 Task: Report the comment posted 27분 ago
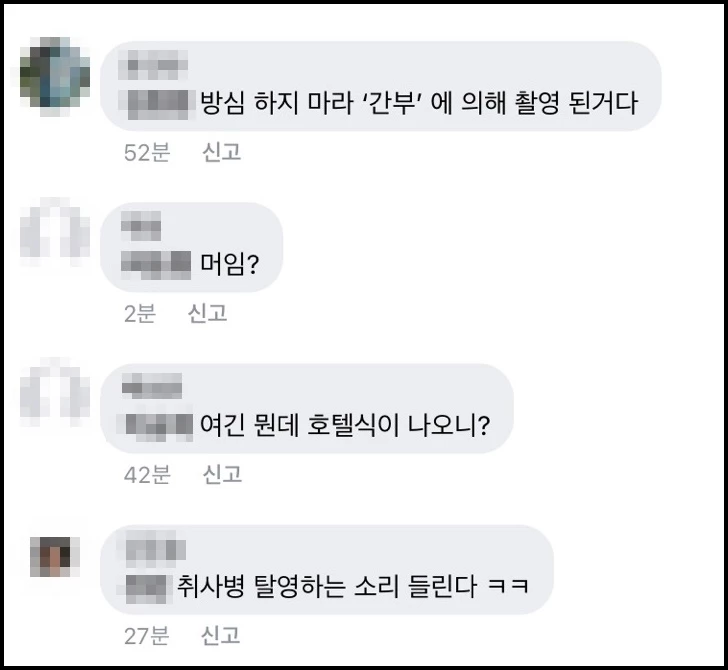(x=221, y=636)
